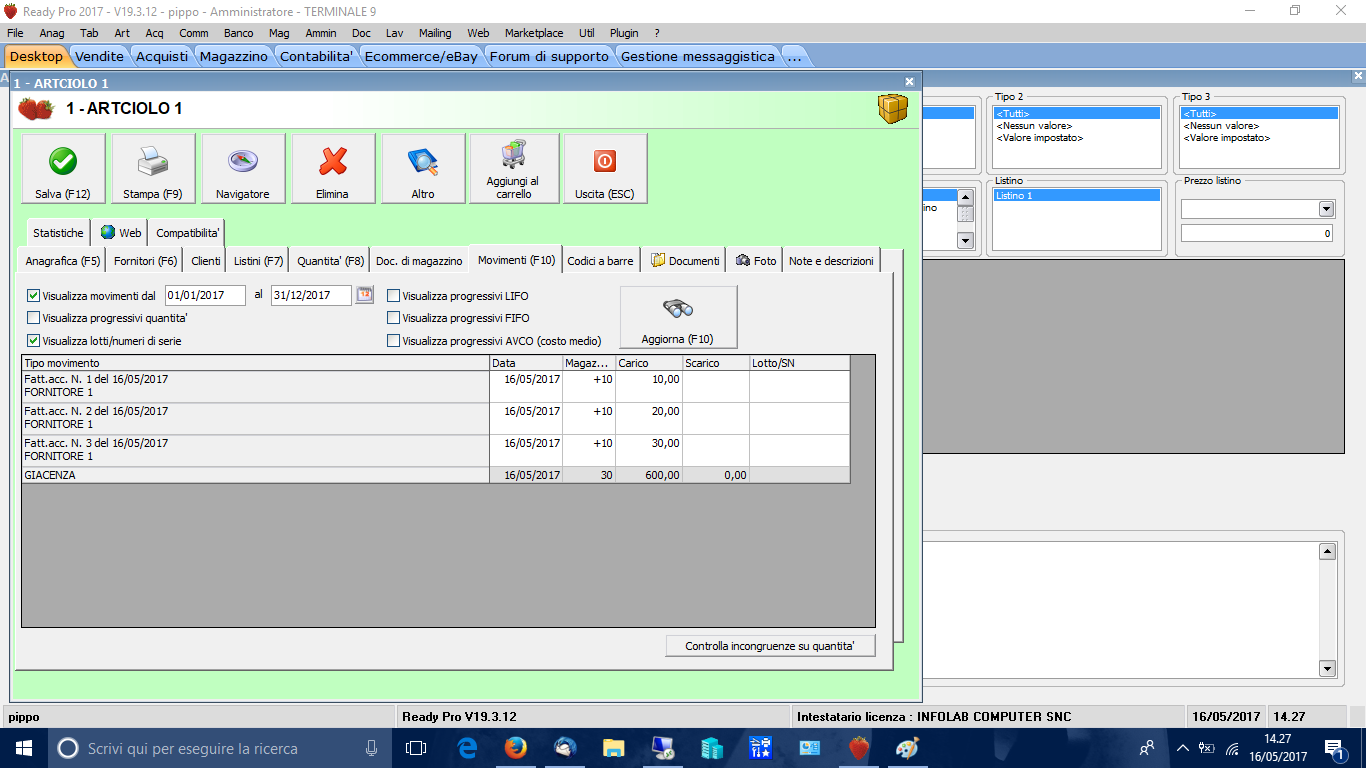Screen dimensions: 1366x768
Task: Open the overflow '...' tab menu
Action: [794, 56]
